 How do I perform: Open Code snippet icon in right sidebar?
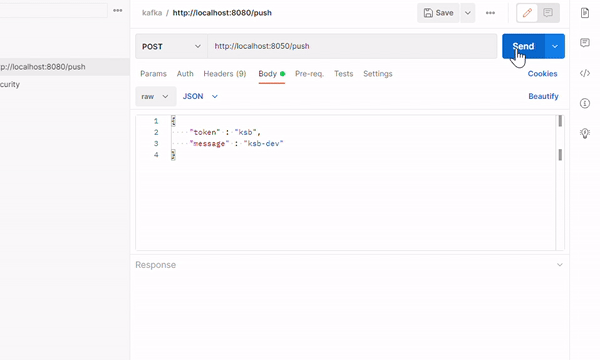point(585,73)
